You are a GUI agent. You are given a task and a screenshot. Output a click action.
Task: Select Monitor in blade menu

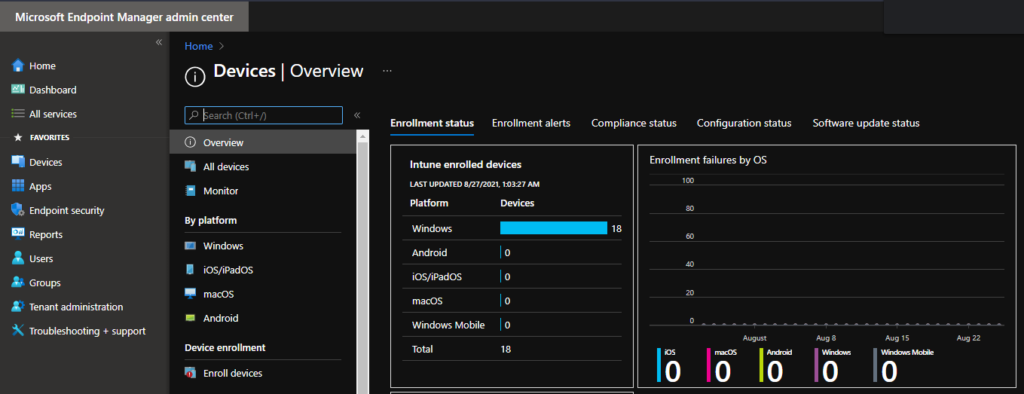221,191
